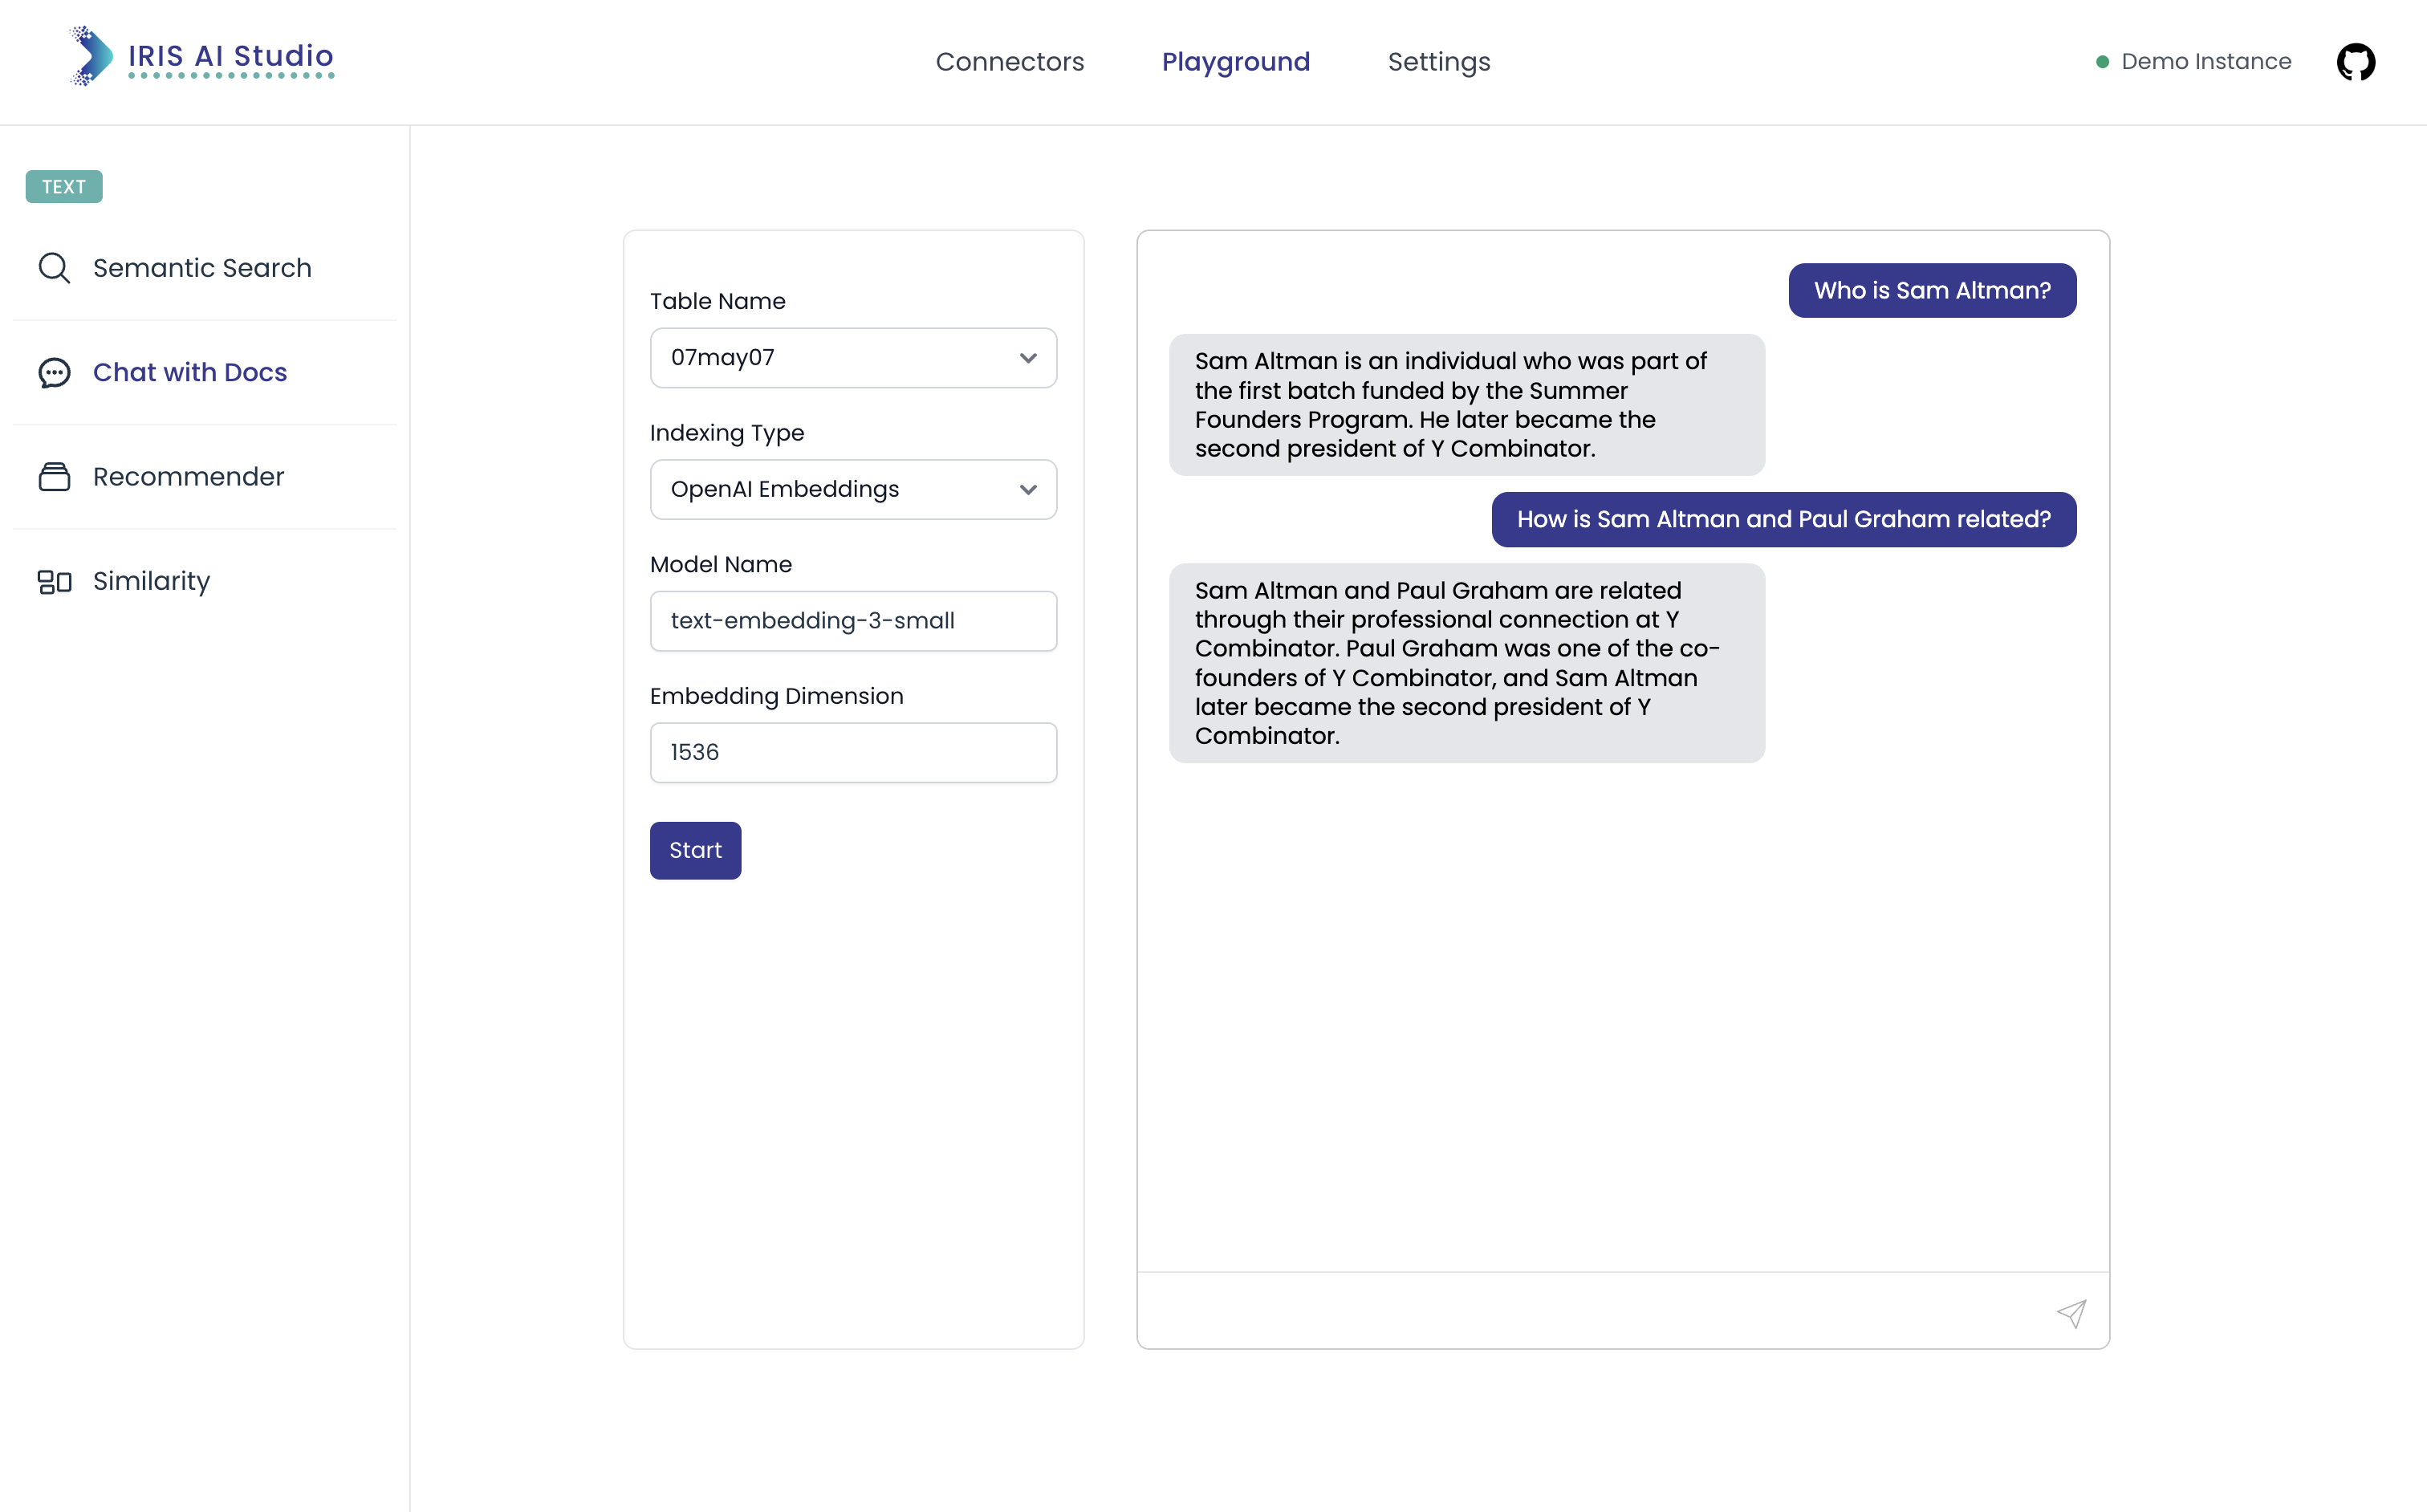Click the green Demo Instance status dot
This screenshot has height=1512, width=2427.
pos(2102,62)
